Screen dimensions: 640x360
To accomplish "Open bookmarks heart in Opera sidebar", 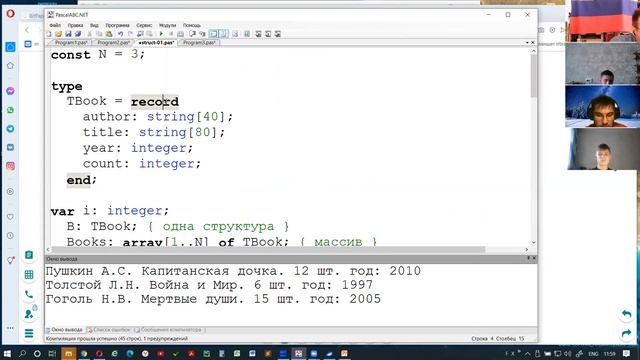I will 10,217.
